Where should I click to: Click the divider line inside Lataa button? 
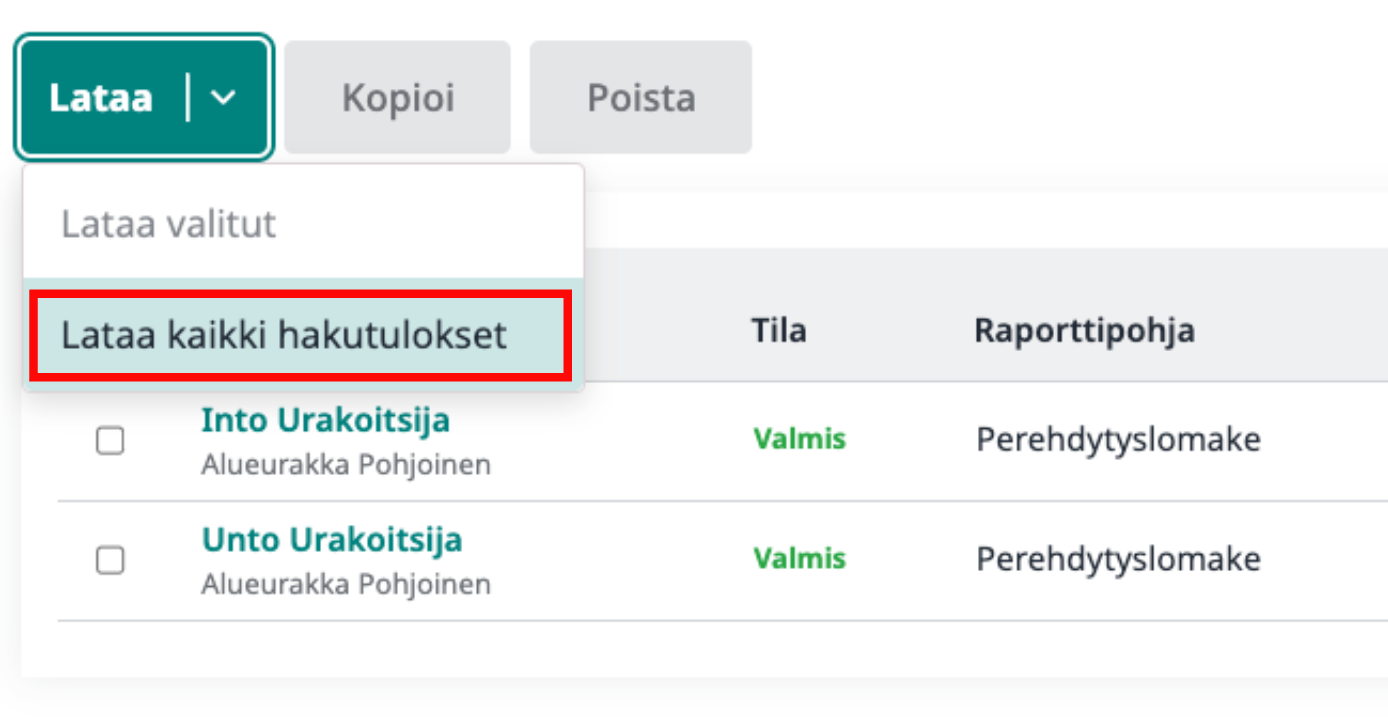tap(187, 98)
